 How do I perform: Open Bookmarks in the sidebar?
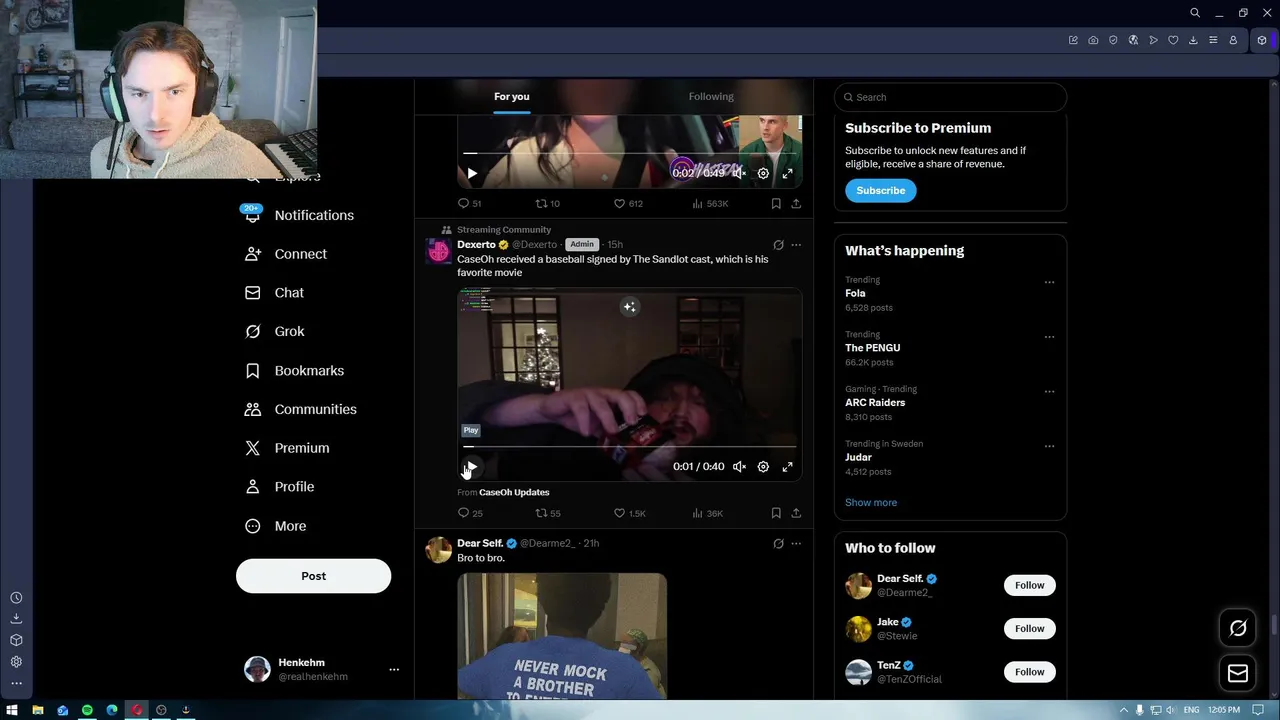click(x=295, y=370)
